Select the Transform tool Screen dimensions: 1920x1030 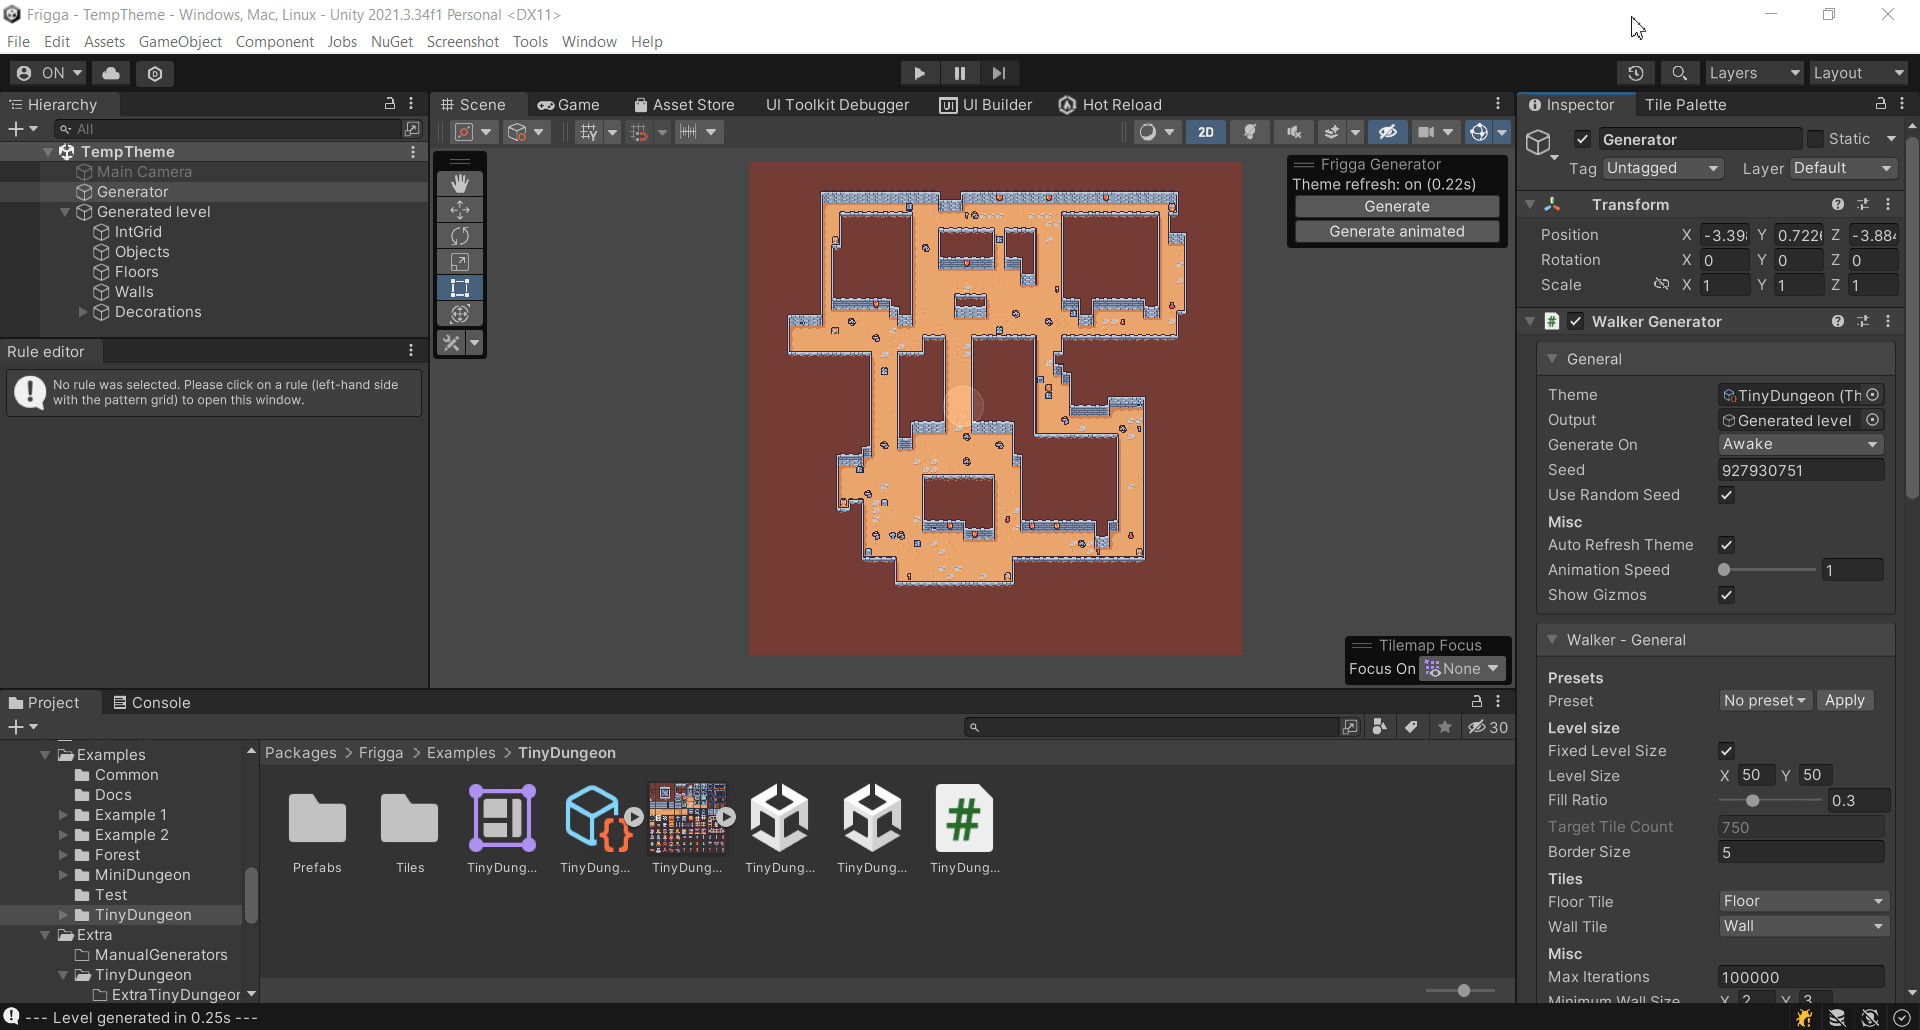click(x=460, y=313)
